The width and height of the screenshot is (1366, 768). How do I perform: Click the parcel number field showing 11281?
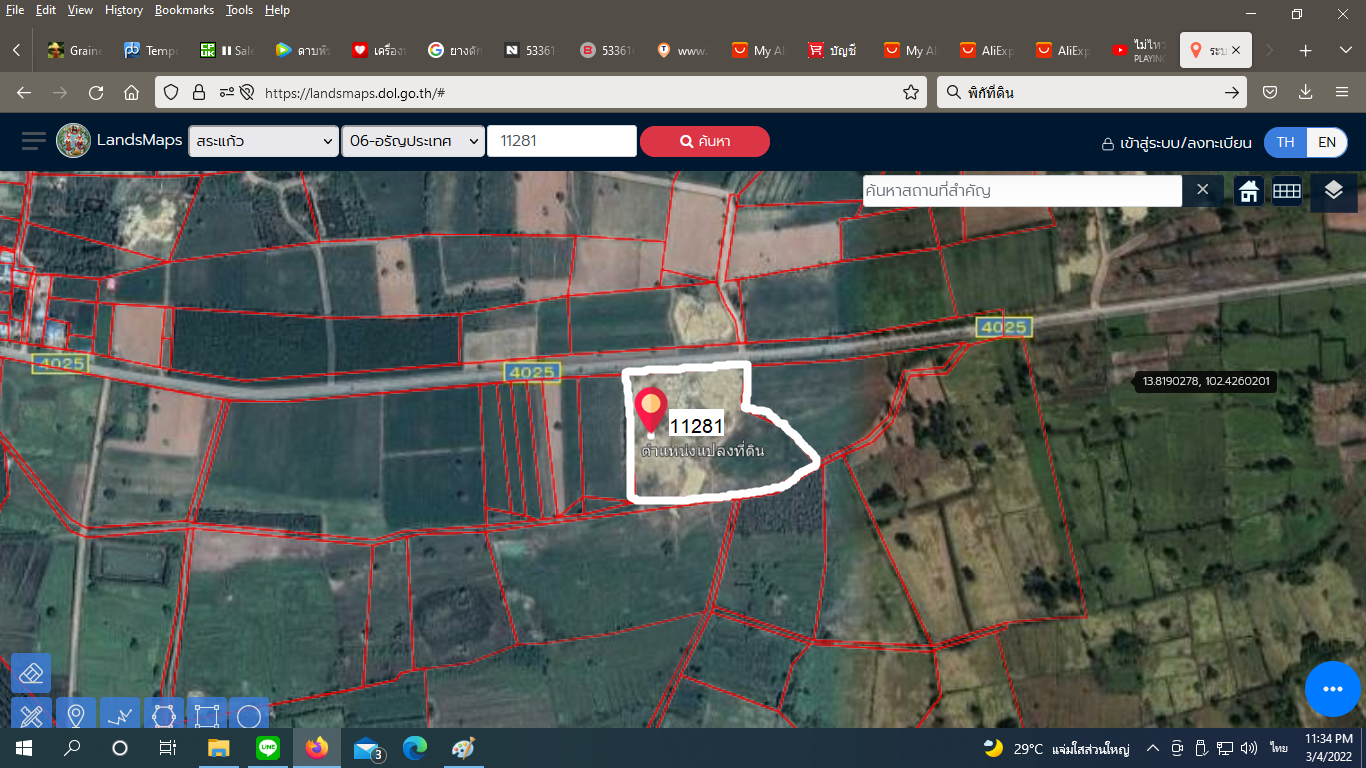point(562,141)
